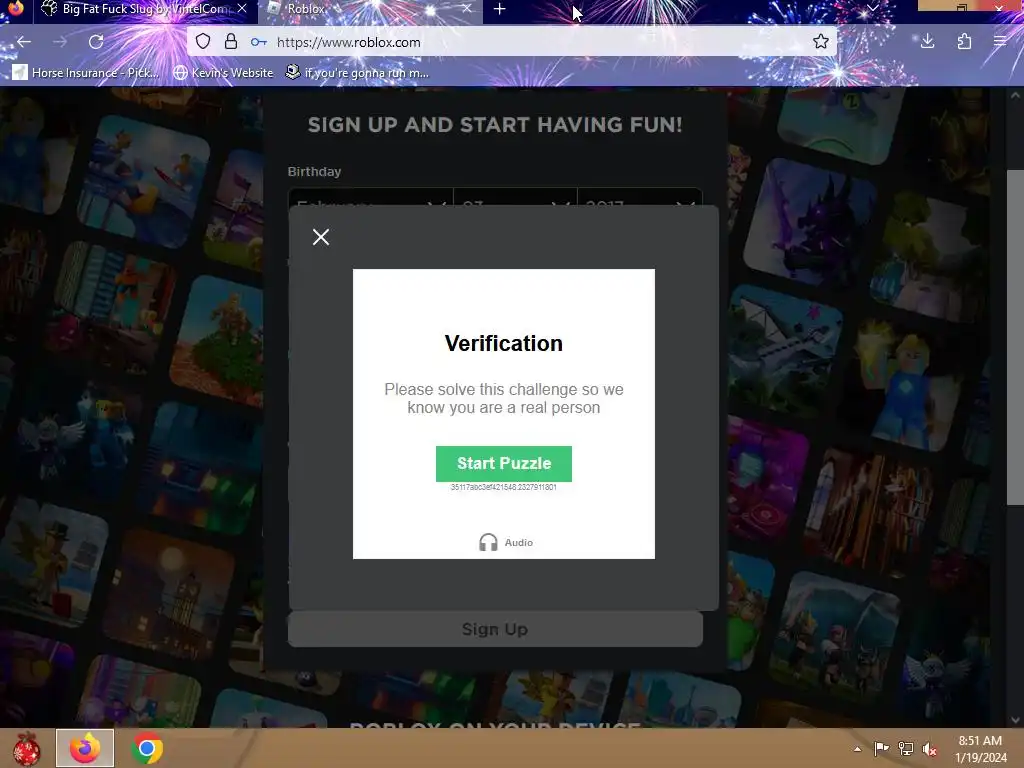Viewport: 1024px width, 768px height.
Task: Close the Roblox tab
Action: point(466,8)
